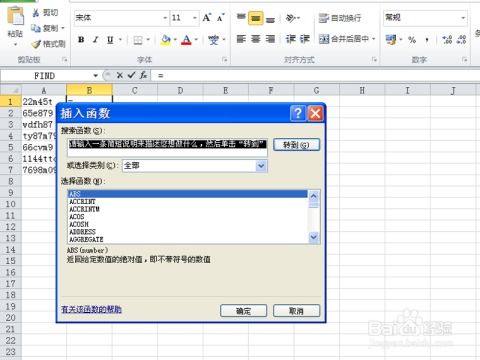
Task: Align text right
Action: [x=270, y=39]
